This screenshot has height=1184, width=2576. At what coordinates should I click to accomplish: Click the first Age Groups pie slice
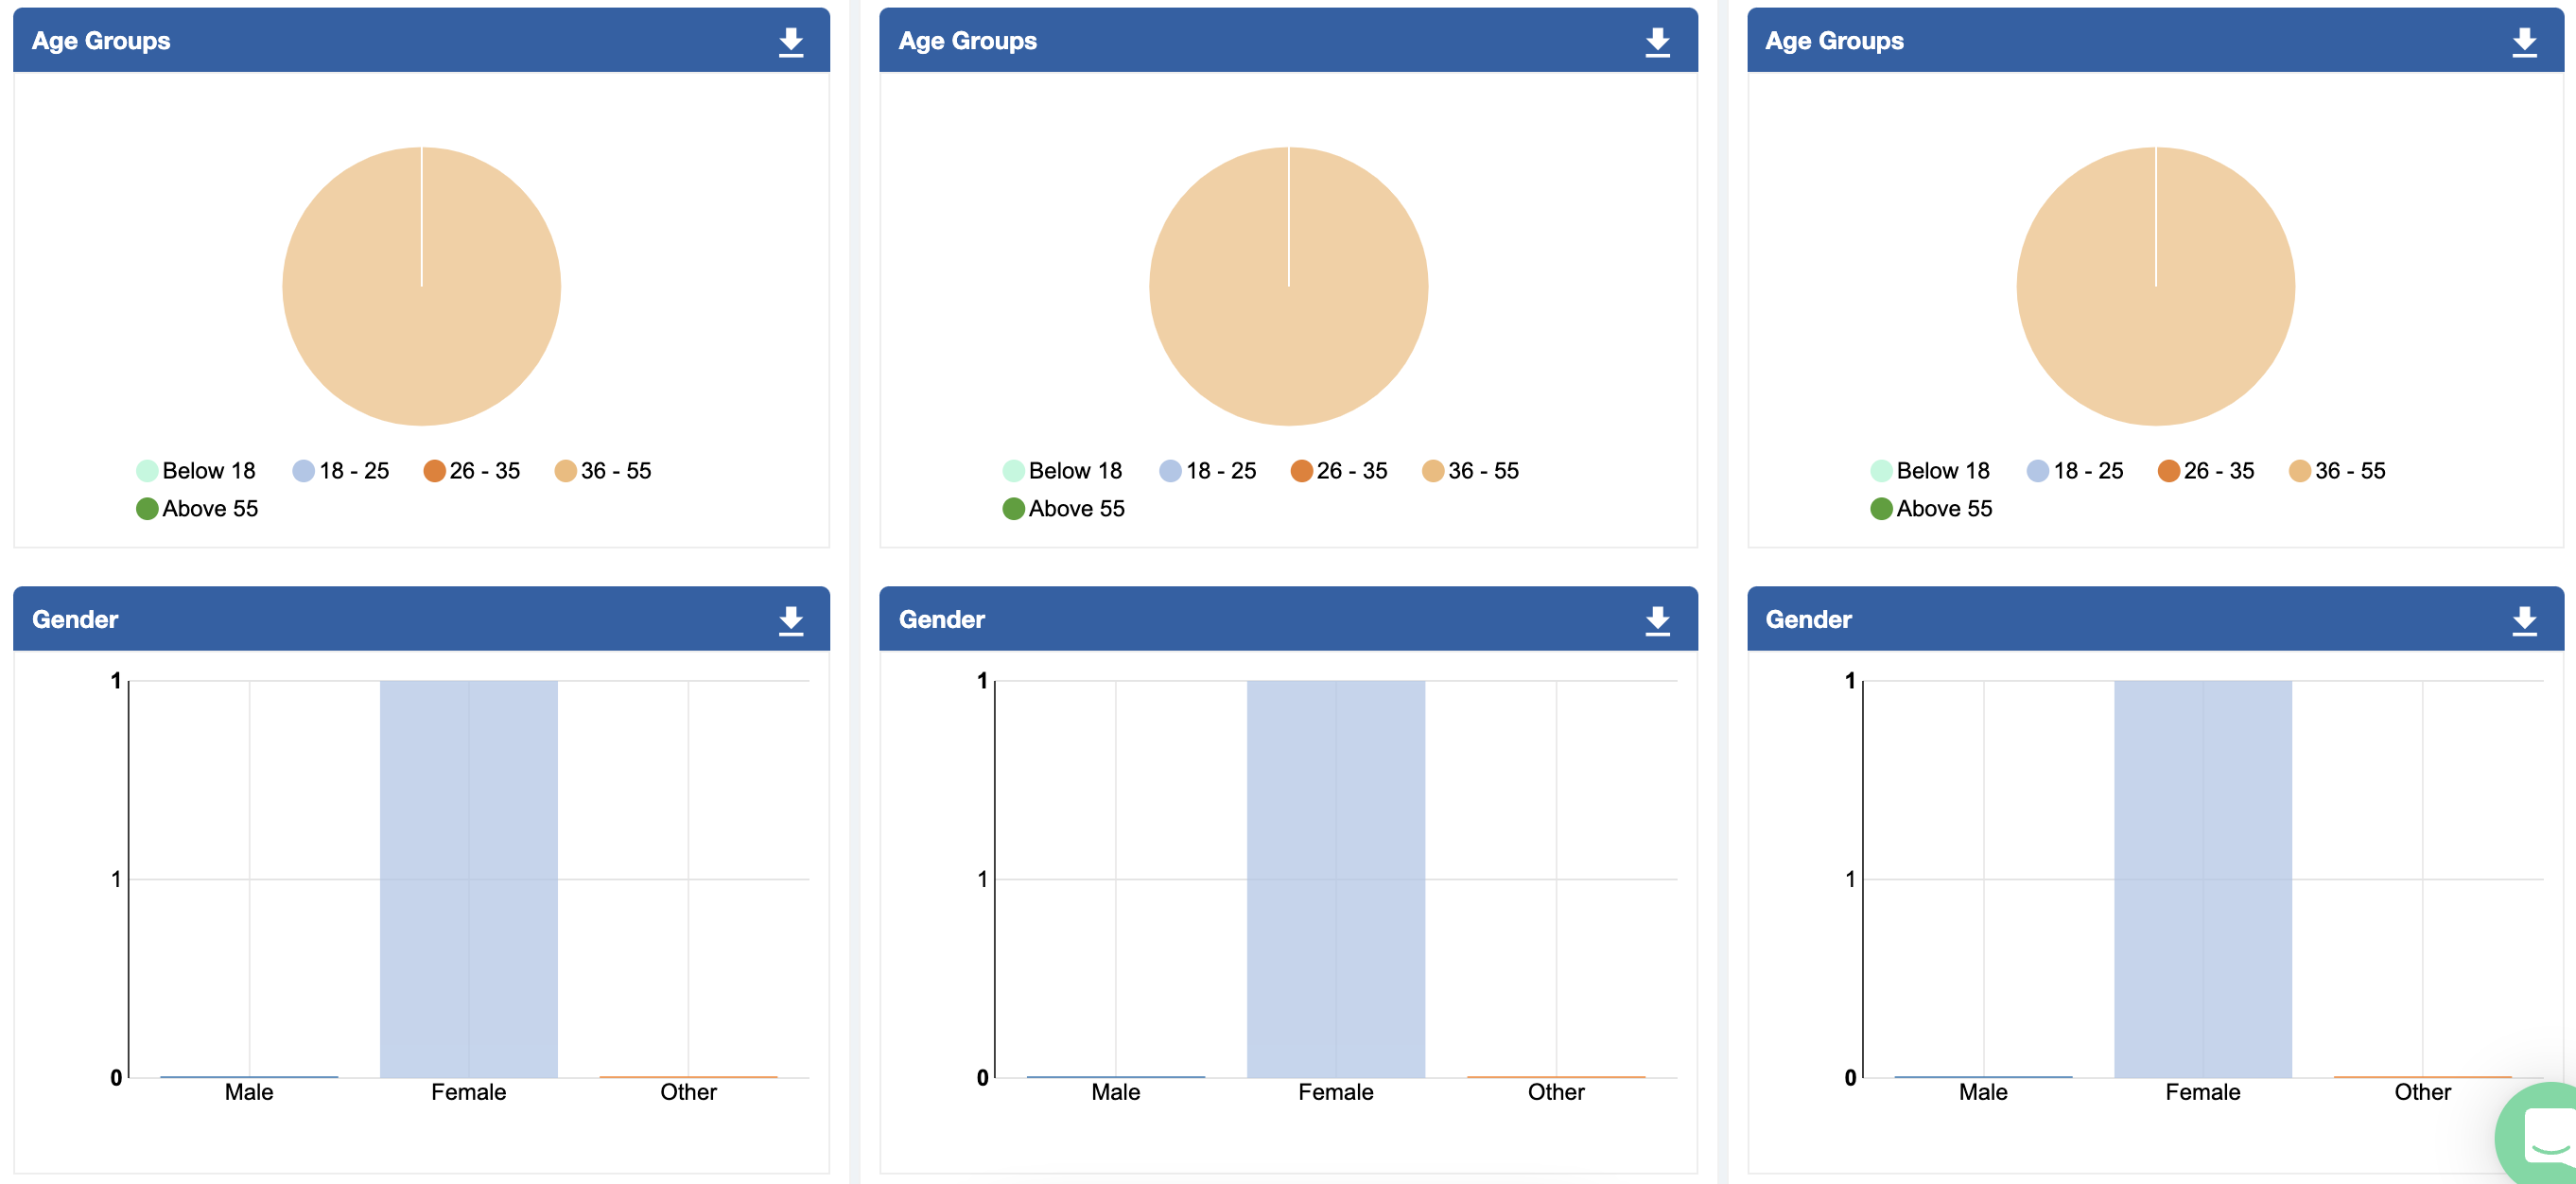(x=421, y=286)
